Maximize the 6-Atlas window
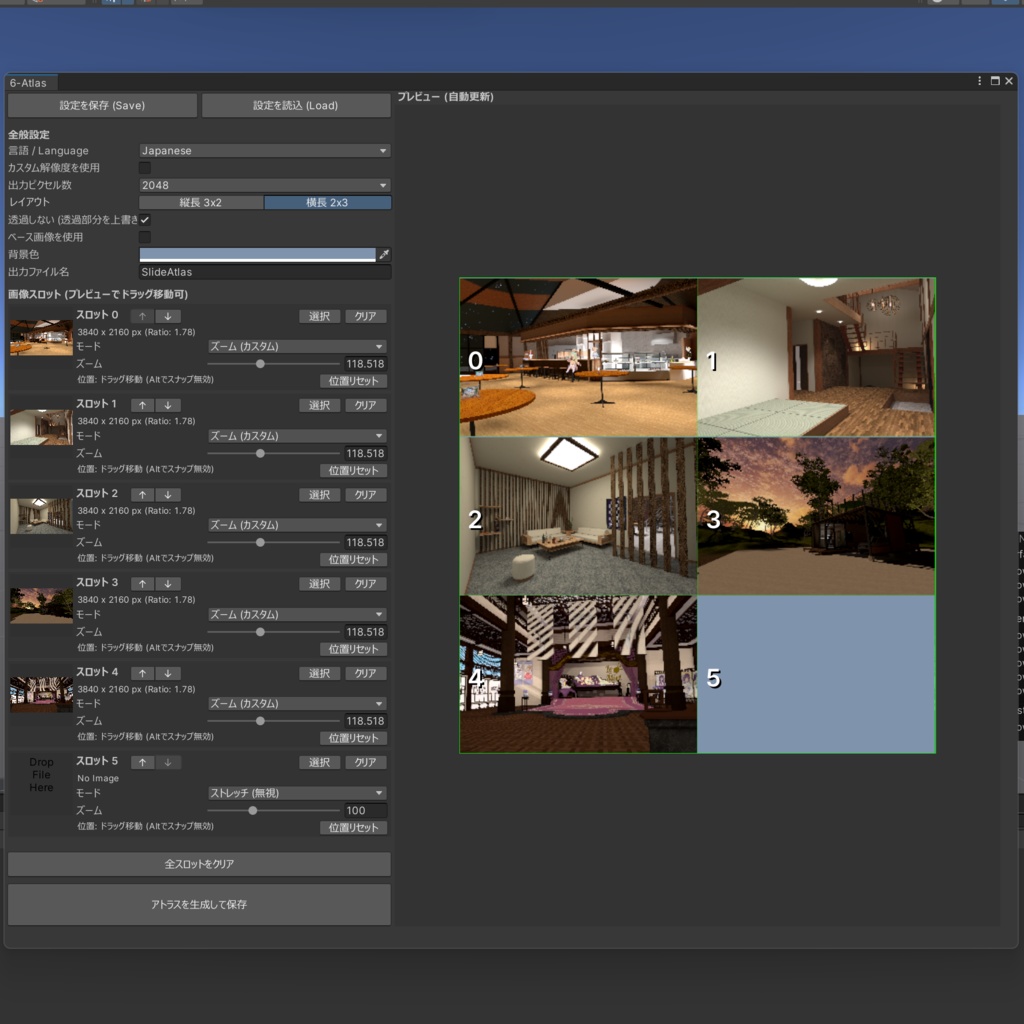Viewport: 1024px width, 1024px height. (995, 81)
